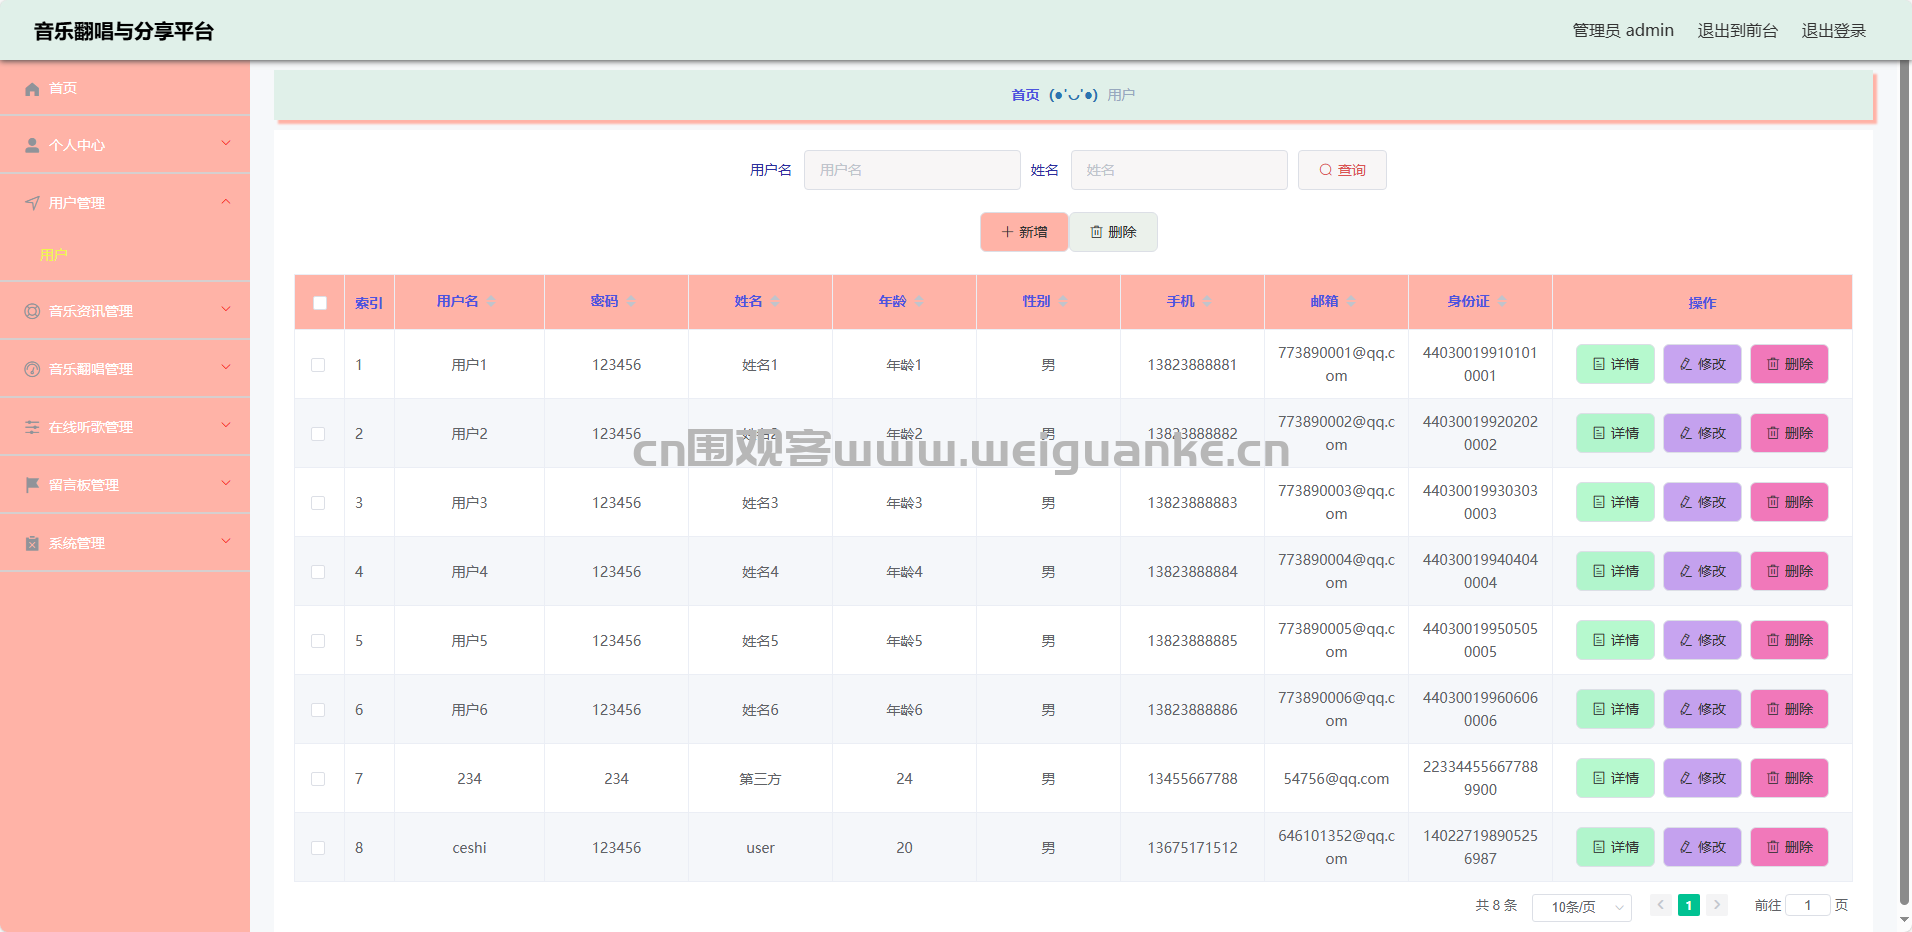1912x932 pixels.
Task: Sort table by 年龄 column arrows
Action: 919,302
